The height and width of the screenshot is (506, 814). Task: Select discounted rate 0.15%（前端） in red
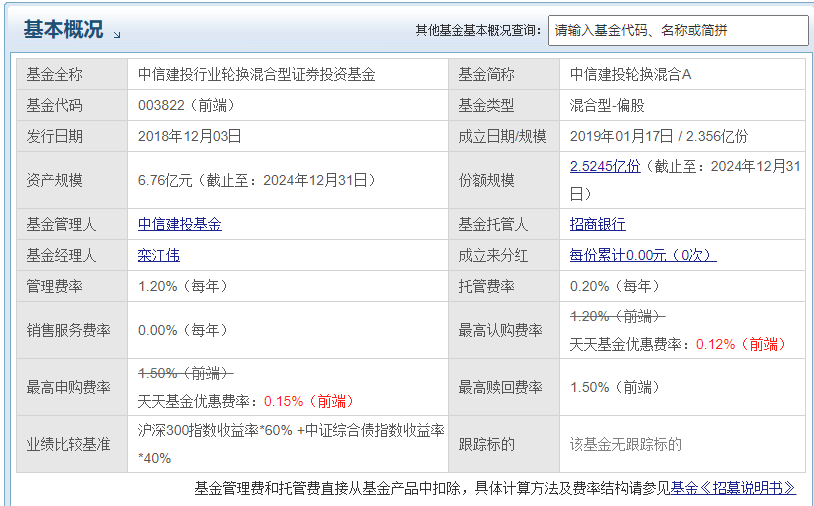(x=309, y=401)
